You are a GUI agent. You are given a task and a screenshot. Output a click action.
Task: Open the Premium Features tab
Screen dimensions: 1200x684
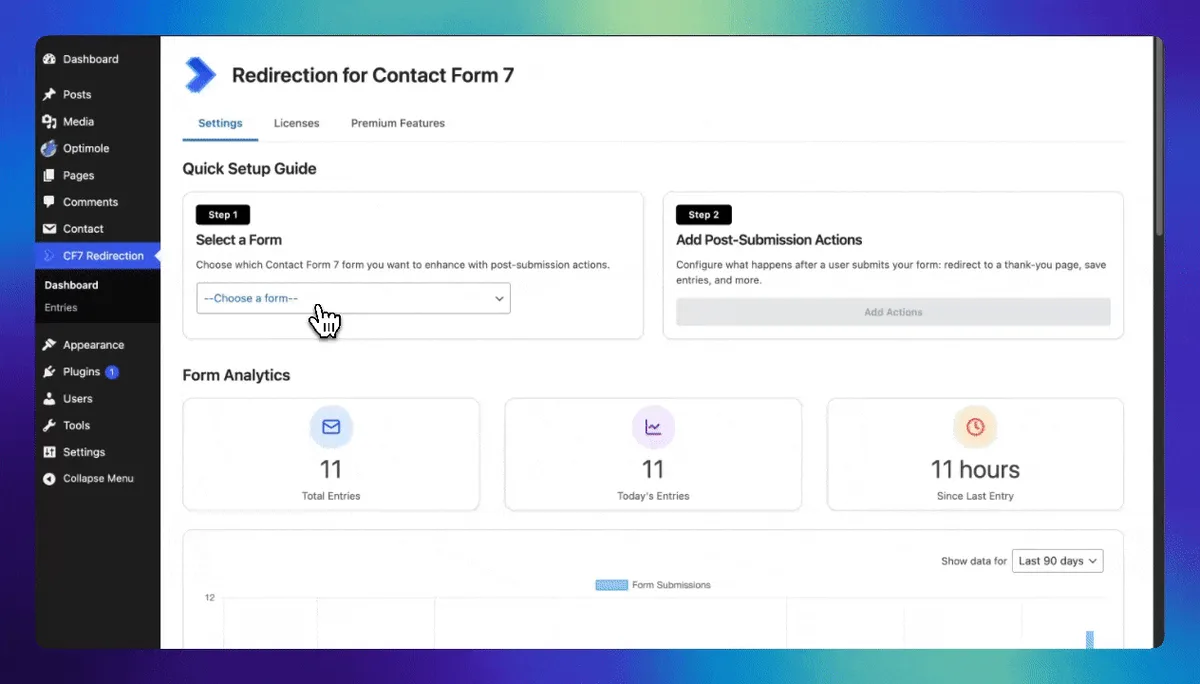pyautogui.click(x=398, y=123)
